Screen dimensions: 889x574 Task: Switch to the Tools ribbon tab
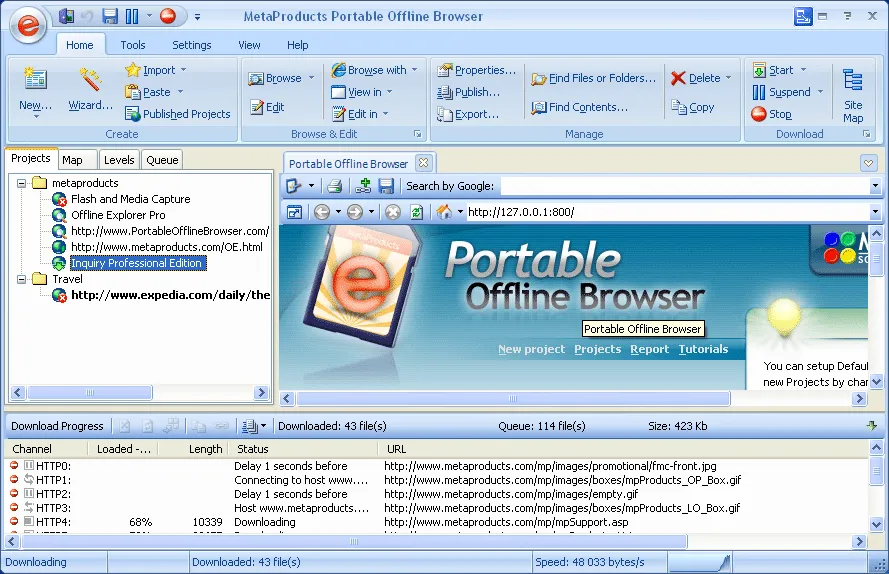tap(133, 45)
